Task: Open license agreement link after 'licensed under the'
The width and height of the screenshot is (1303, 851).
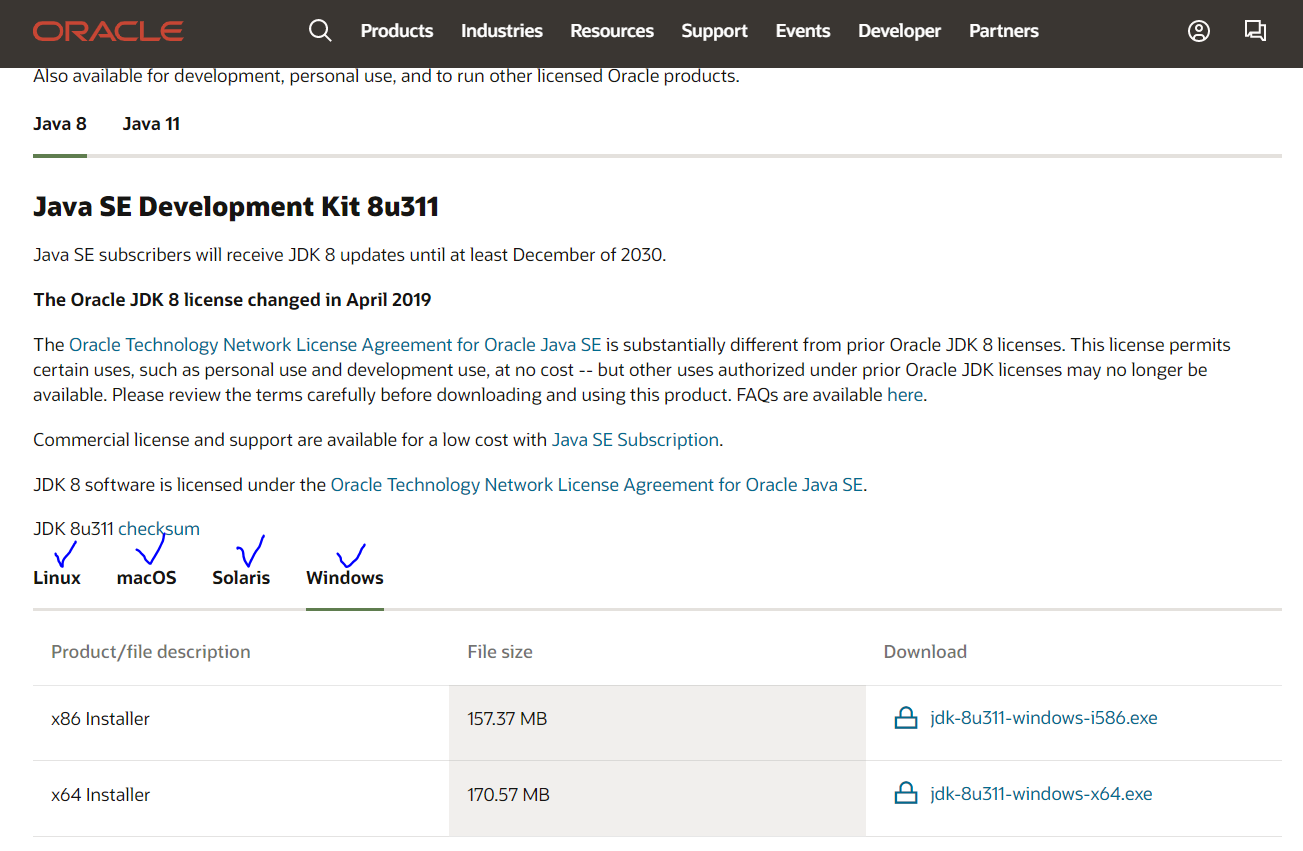Action: coord(597,485)
